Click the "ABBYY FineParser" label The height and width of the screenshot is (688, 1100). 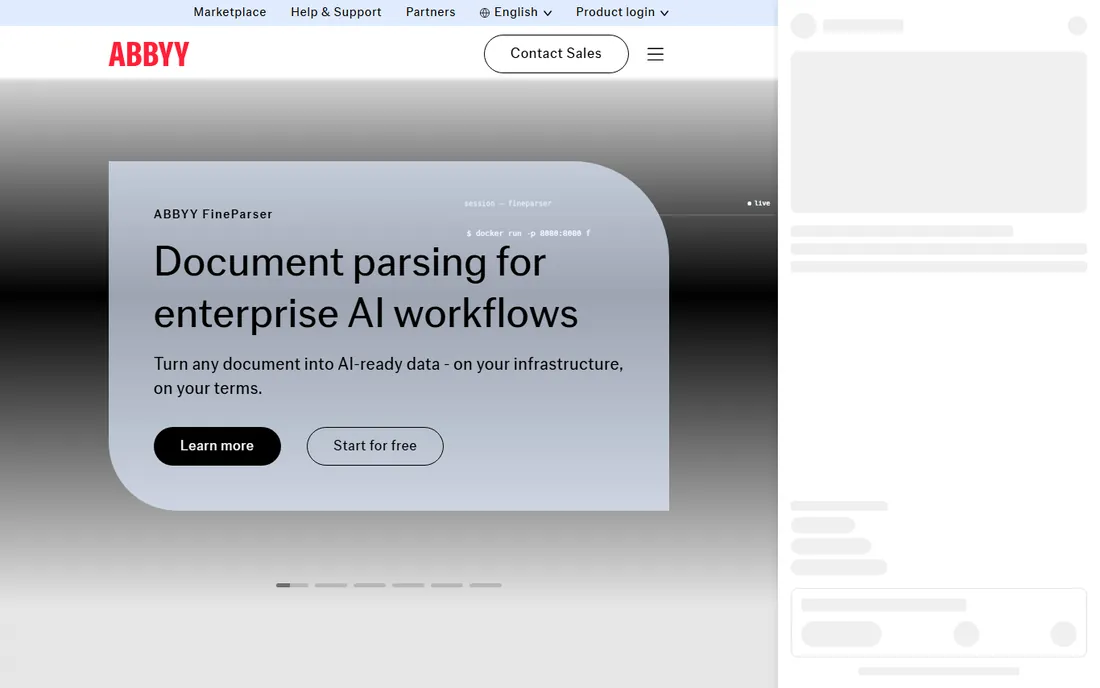[213, 215]
